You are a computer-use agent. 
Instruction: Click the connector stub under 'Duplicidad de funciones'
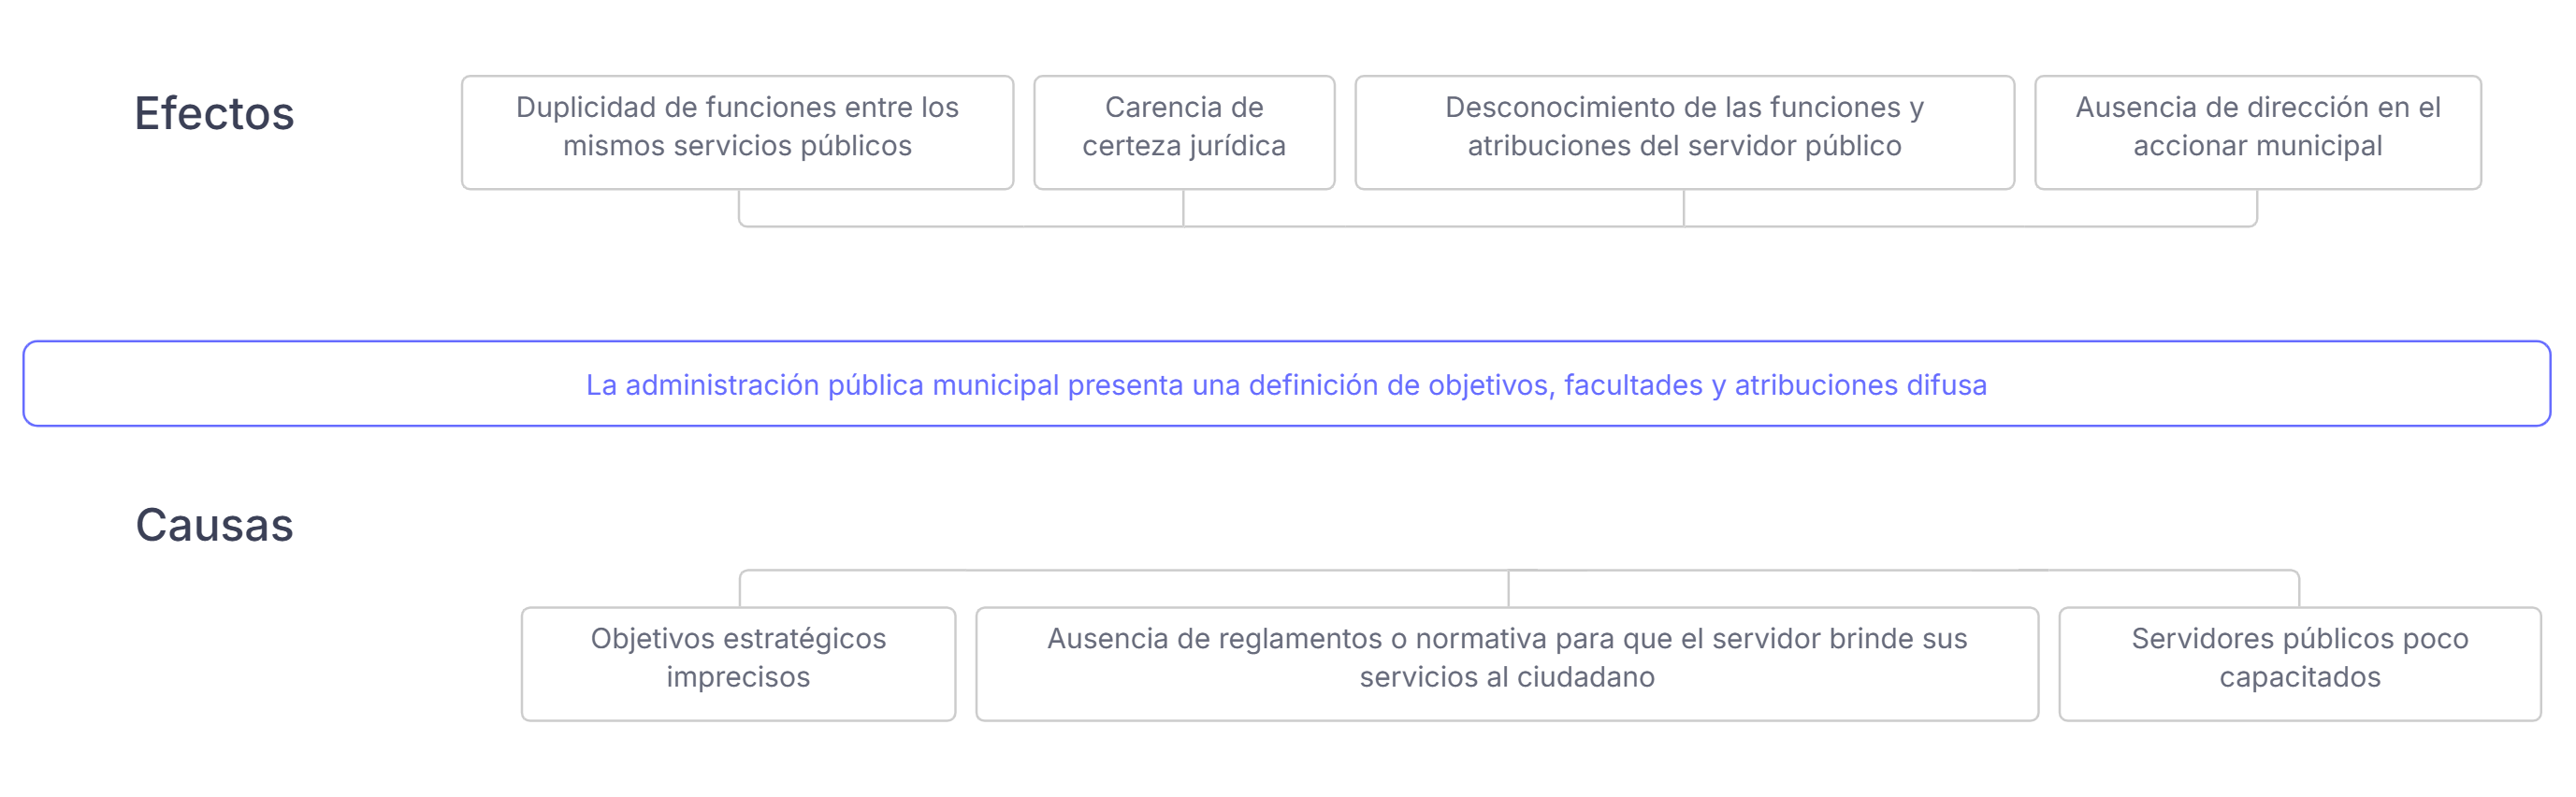[739, 206]
